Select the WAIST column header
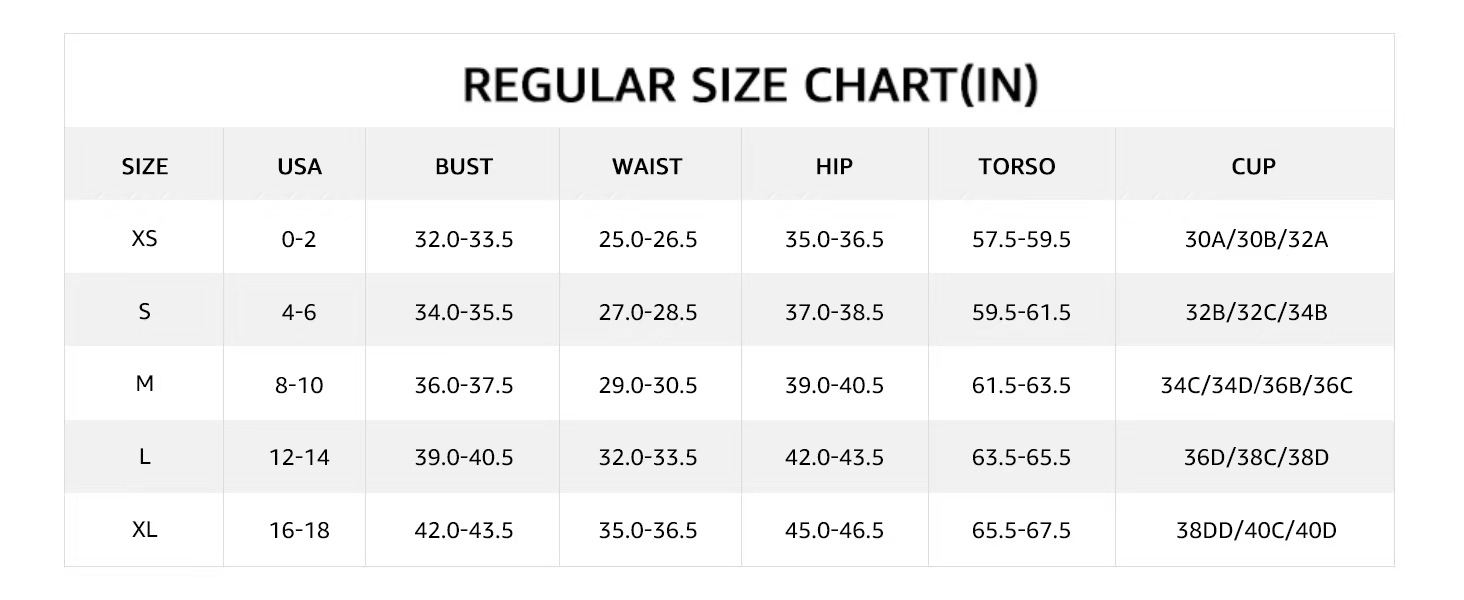1464x600 pixels. 647,166
